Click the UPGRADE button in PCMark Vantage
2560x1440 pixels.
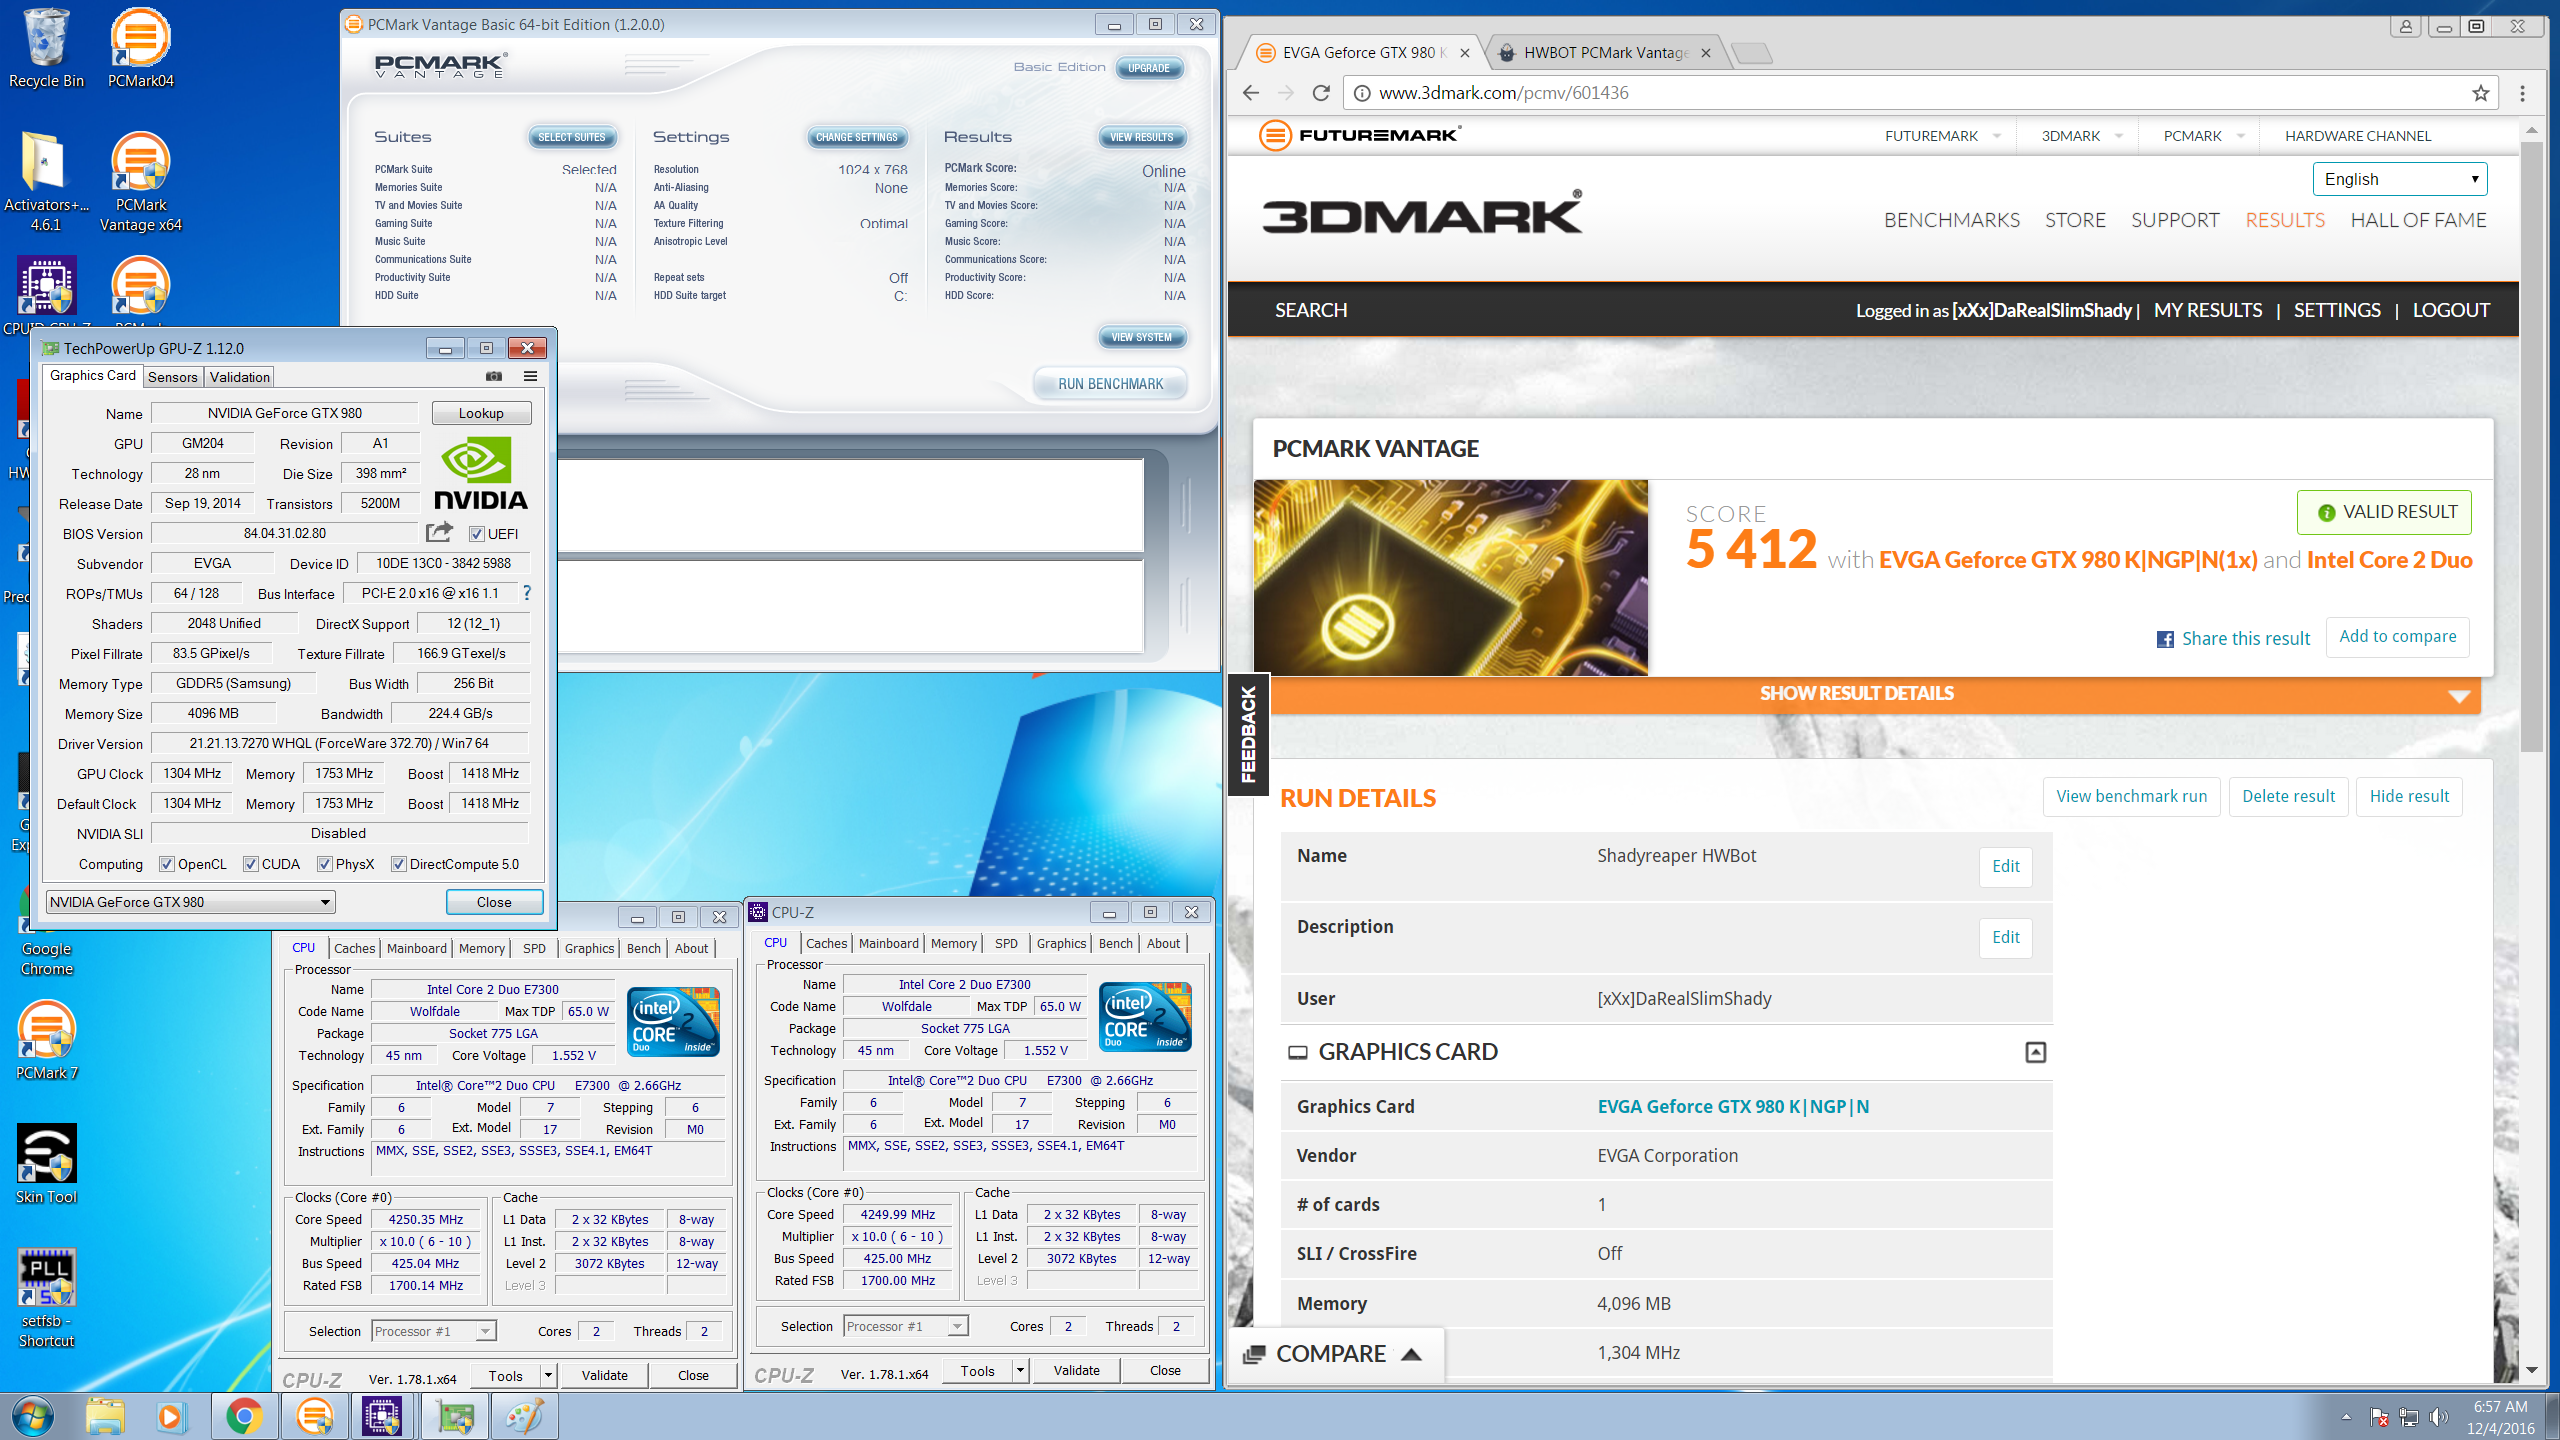coord(1149,68)
